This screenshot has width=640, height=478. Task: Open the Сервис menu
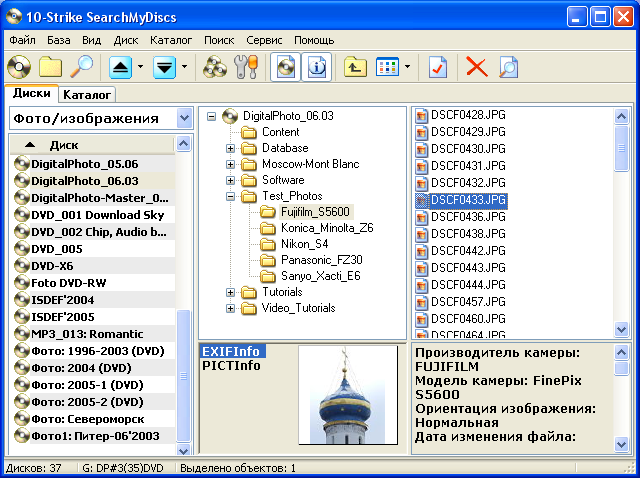pyautogui.click(x=264, y=40)
